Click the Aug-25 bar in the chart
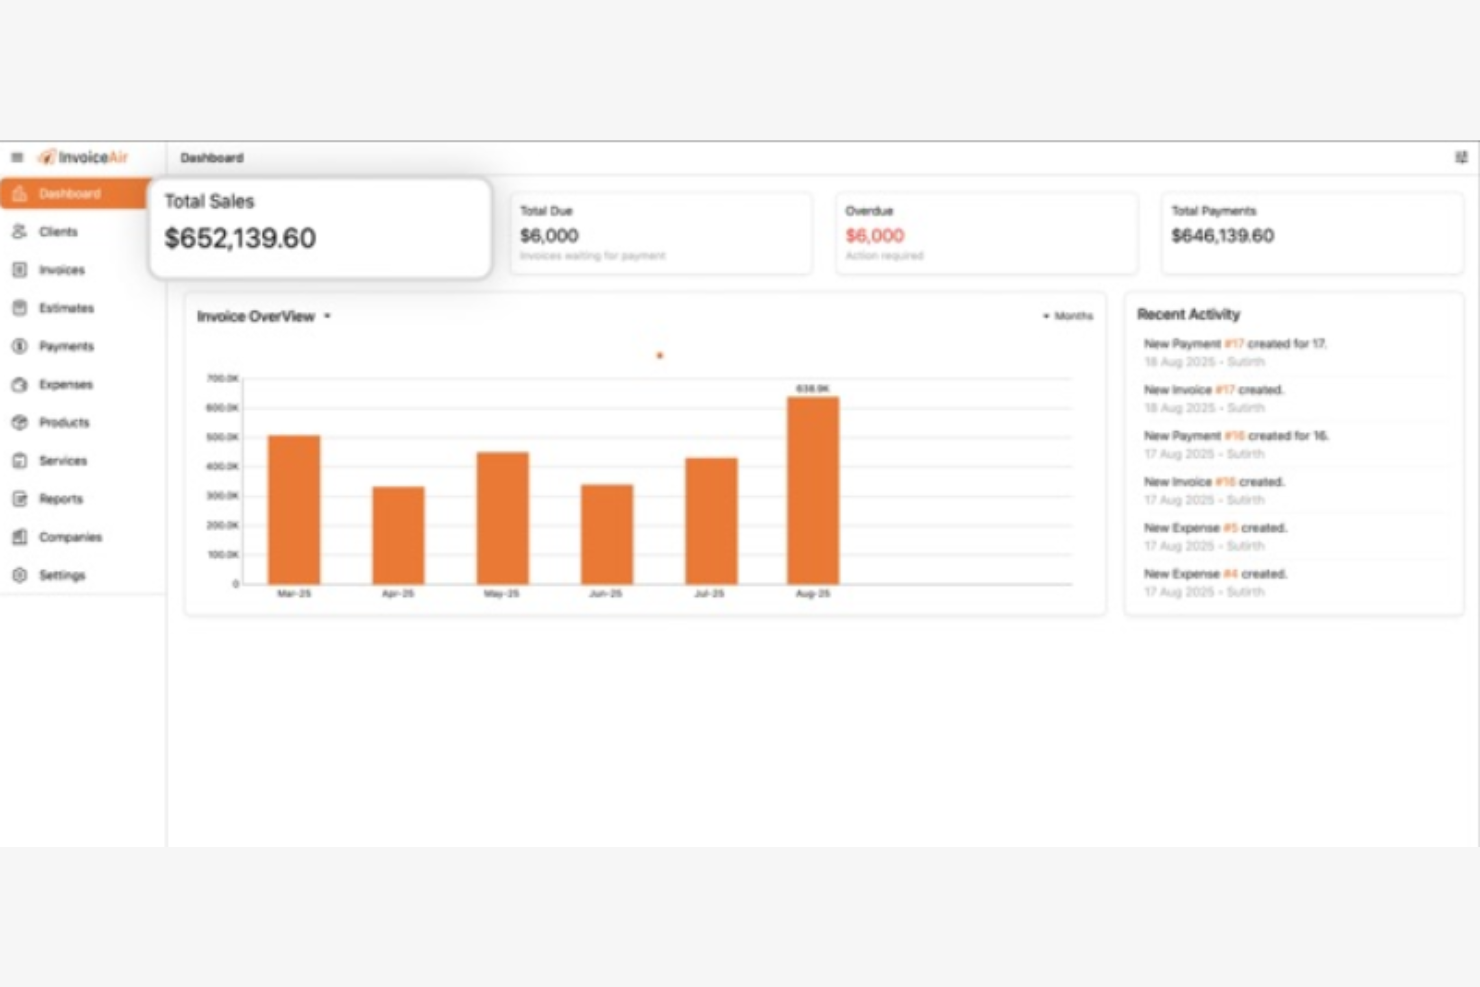 click(x=813, y=490)
